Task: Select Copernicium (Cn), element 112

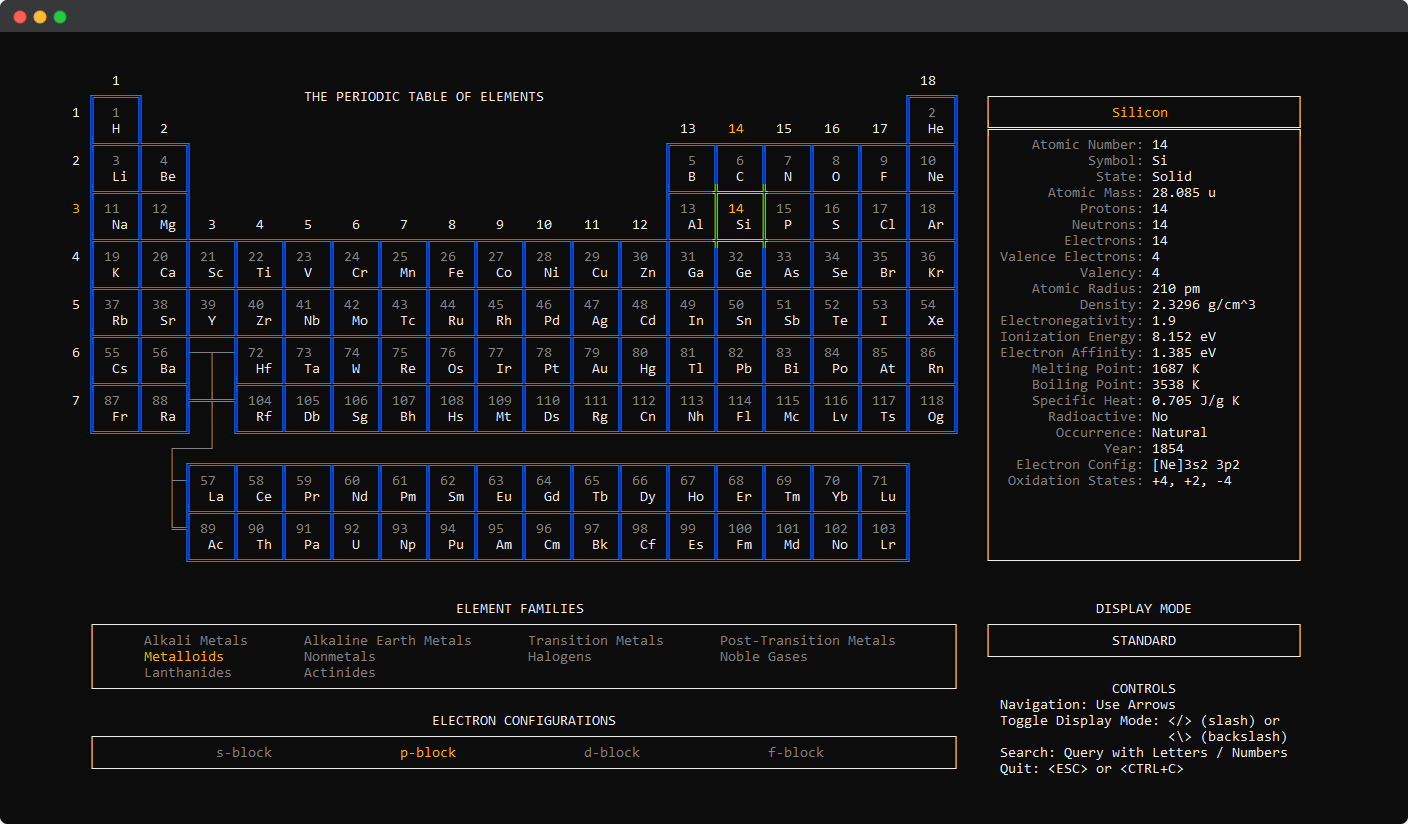Action: pos(644,408)
